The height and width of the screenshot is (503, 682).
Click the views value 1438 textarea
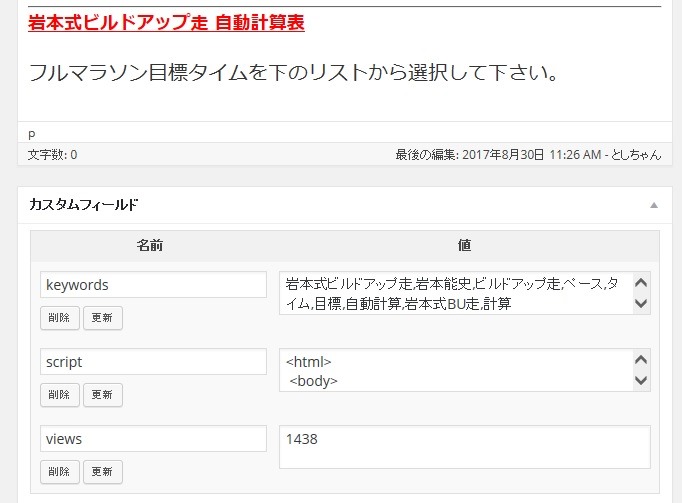(x=465, y=447)
